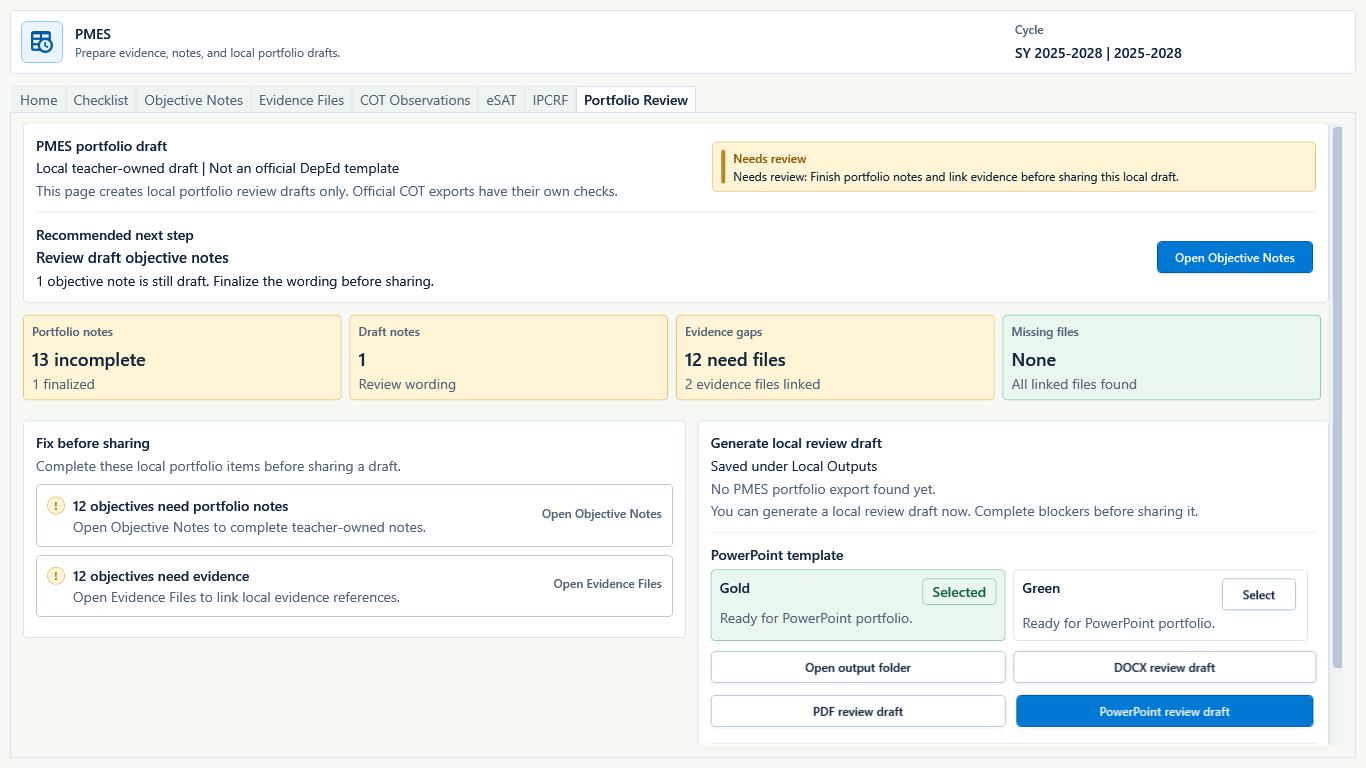
Task: Choose the Green PowerPoint template via Select
Action: coord(1259,594)
